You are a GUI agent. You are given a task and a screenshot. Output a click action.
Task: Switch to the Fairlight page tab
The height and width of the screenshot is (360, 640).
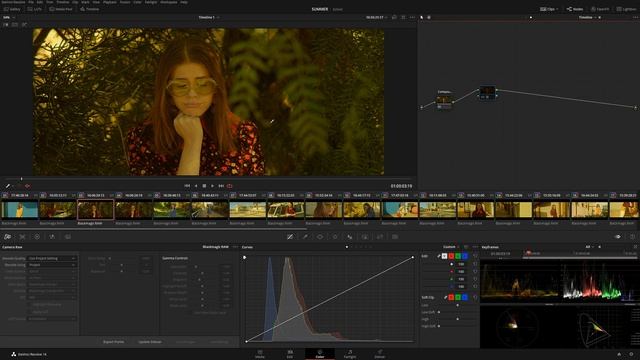[x=350, y=354]
